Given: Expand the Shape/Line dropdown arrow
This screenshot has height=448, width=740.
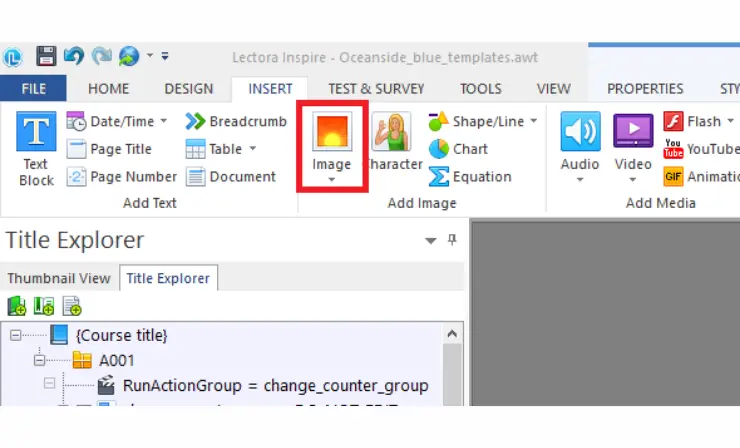Looking at the screenshot, I should coord(534,121).
